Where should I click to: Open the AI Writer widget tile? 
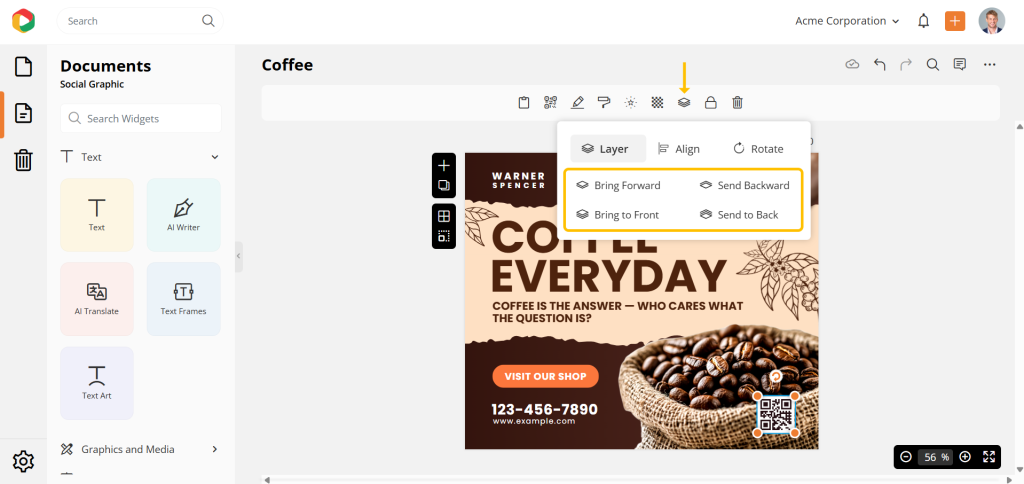[x=184, y=215]
